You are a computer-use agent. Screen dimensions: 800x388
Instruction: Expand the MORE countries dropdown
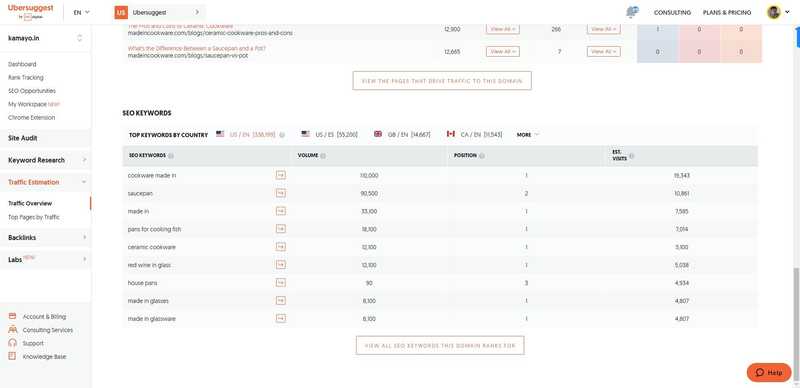point(528,135)
